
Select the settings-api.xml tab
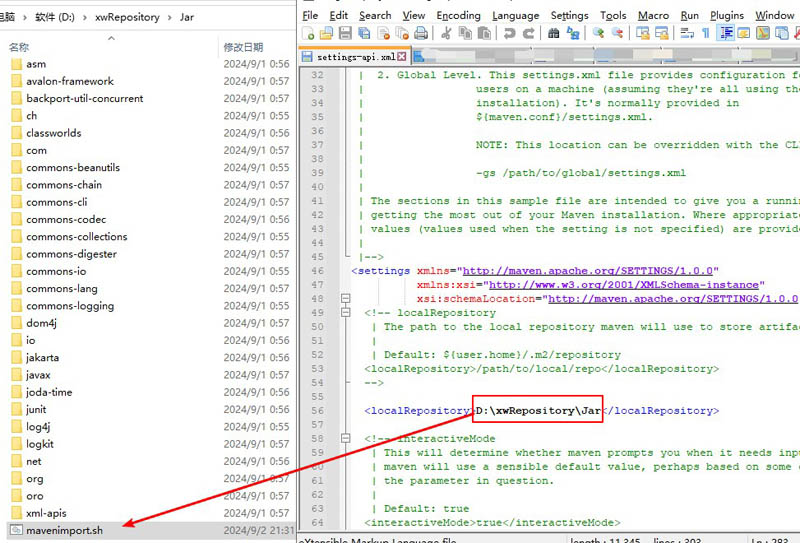click(354, 57)
